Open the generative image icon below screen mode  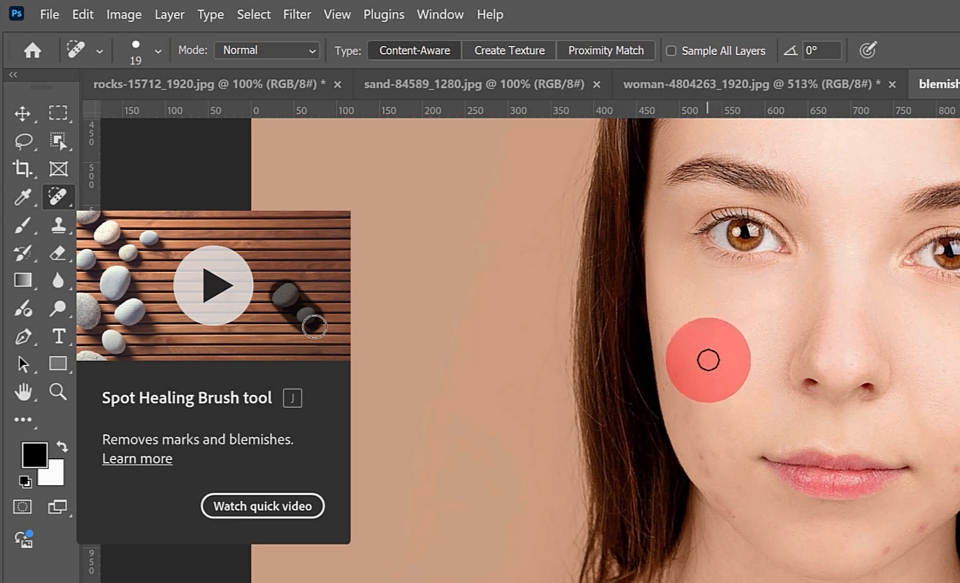[x=24, y=539]
